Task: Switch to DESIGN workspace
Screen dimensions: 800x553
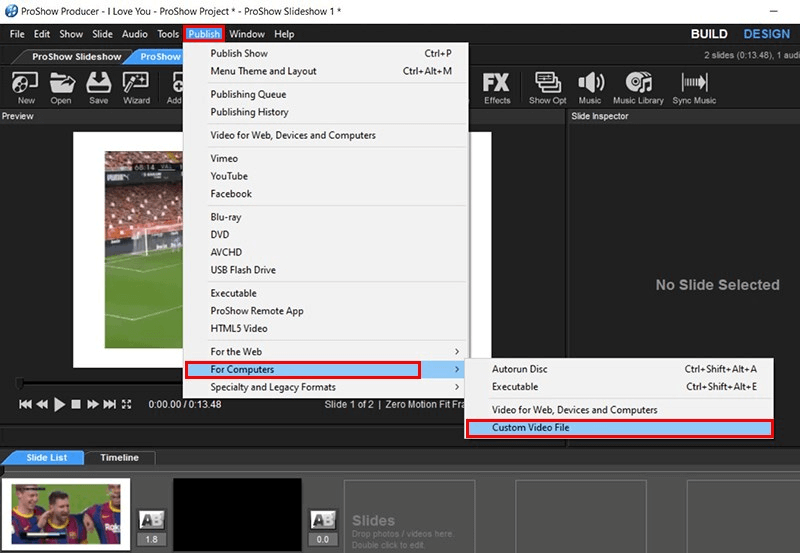Action: tap(766, 34)
